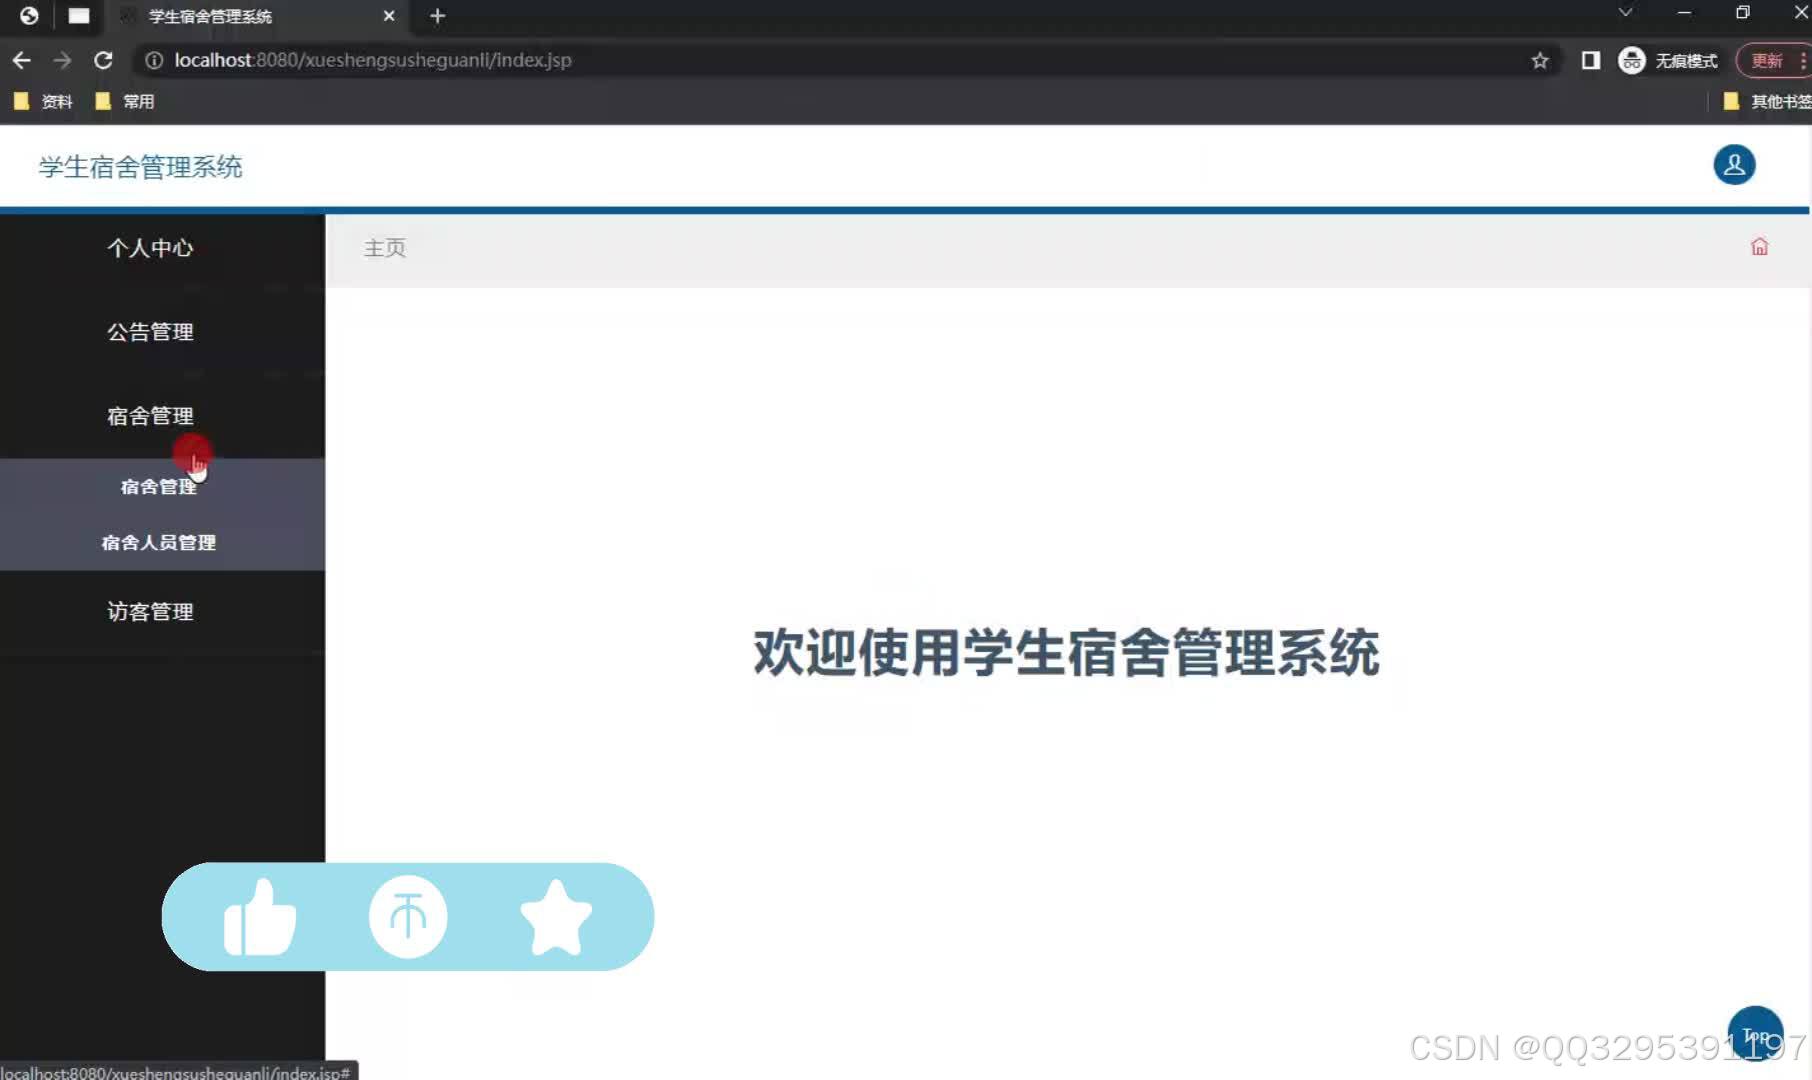The width and height of the screenshot is (1812, 1080).
Task: Expand the 公告管理 sidebar menu
Action: (x=151, y=332)
